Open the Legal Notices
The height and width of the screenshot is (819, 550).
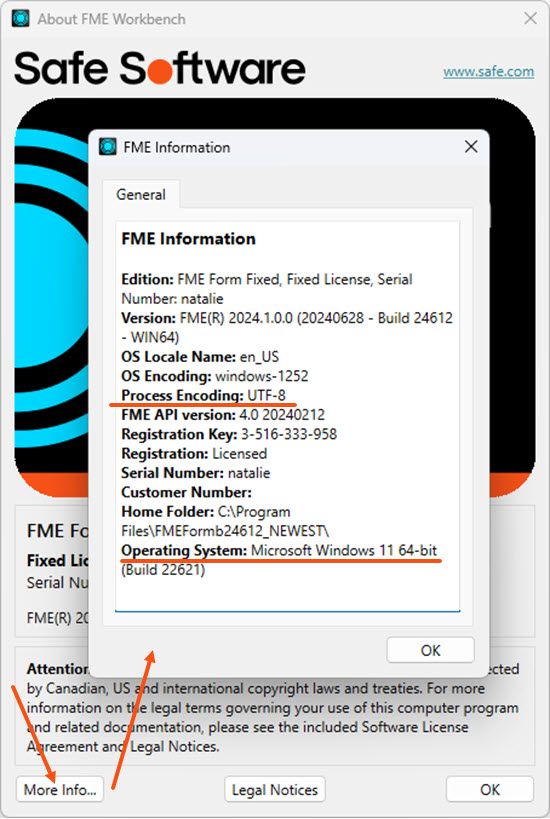275,790
